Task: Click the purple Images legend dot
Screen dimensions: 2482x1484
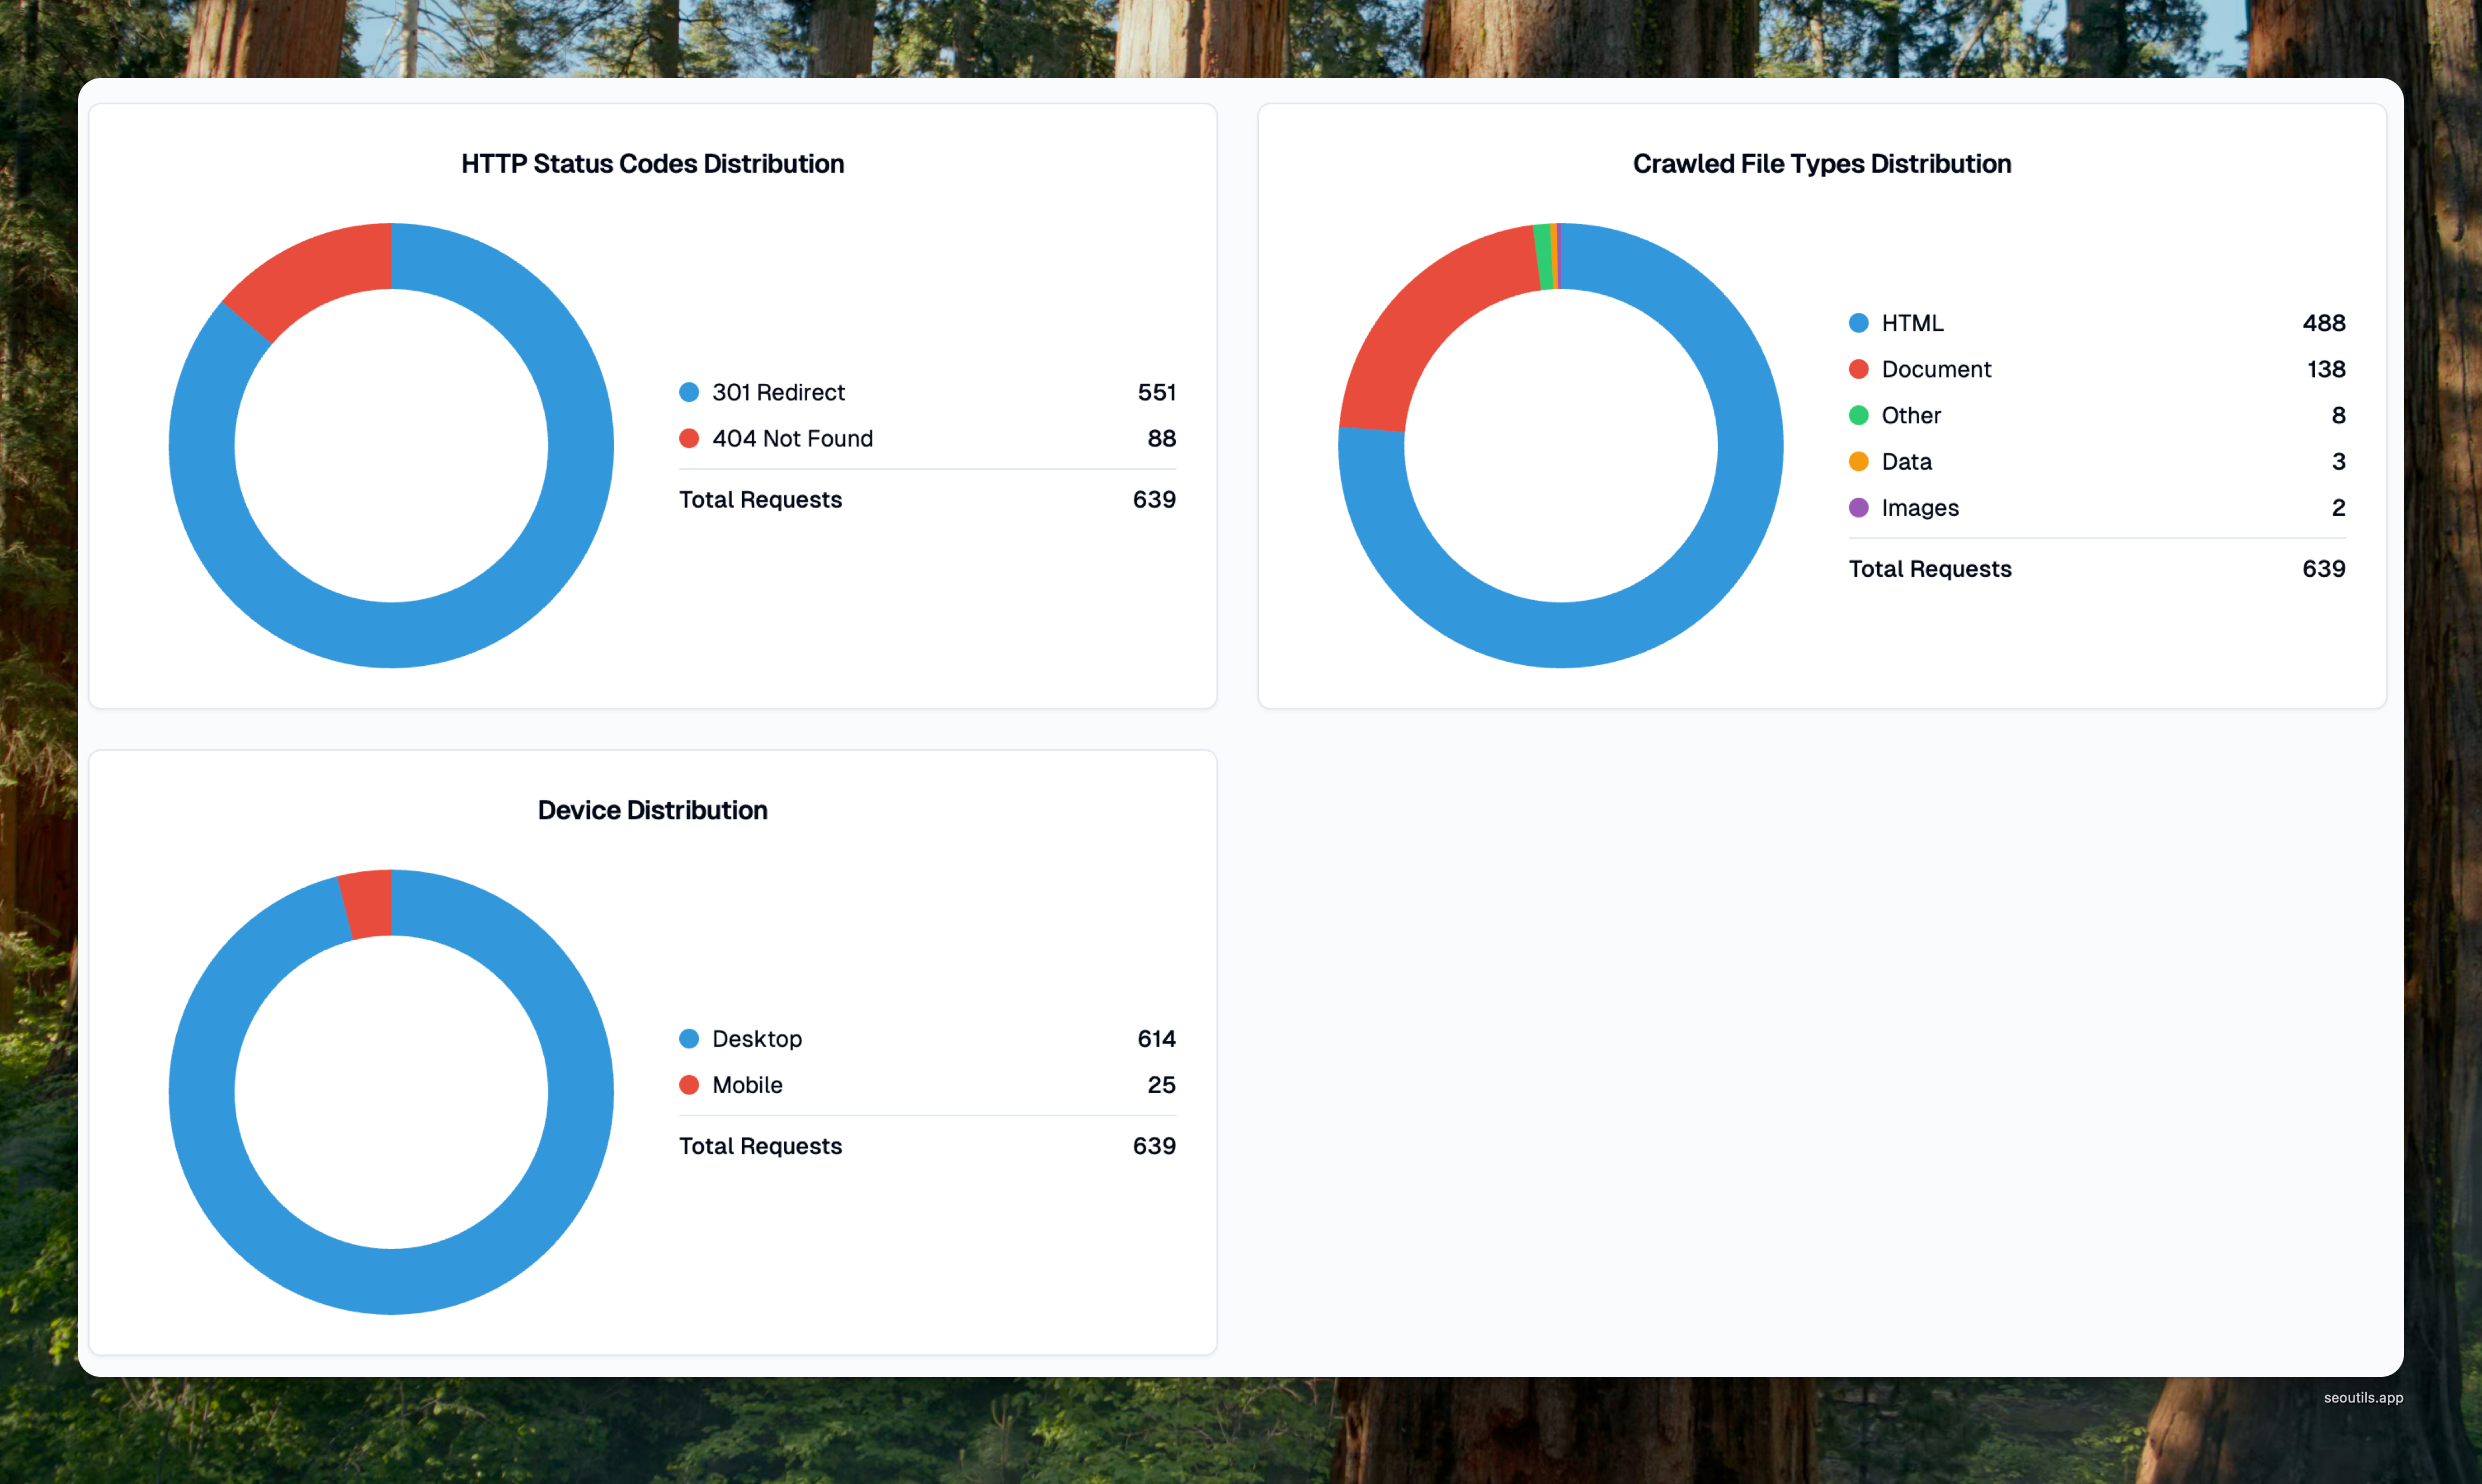Action: [1858, 508]
